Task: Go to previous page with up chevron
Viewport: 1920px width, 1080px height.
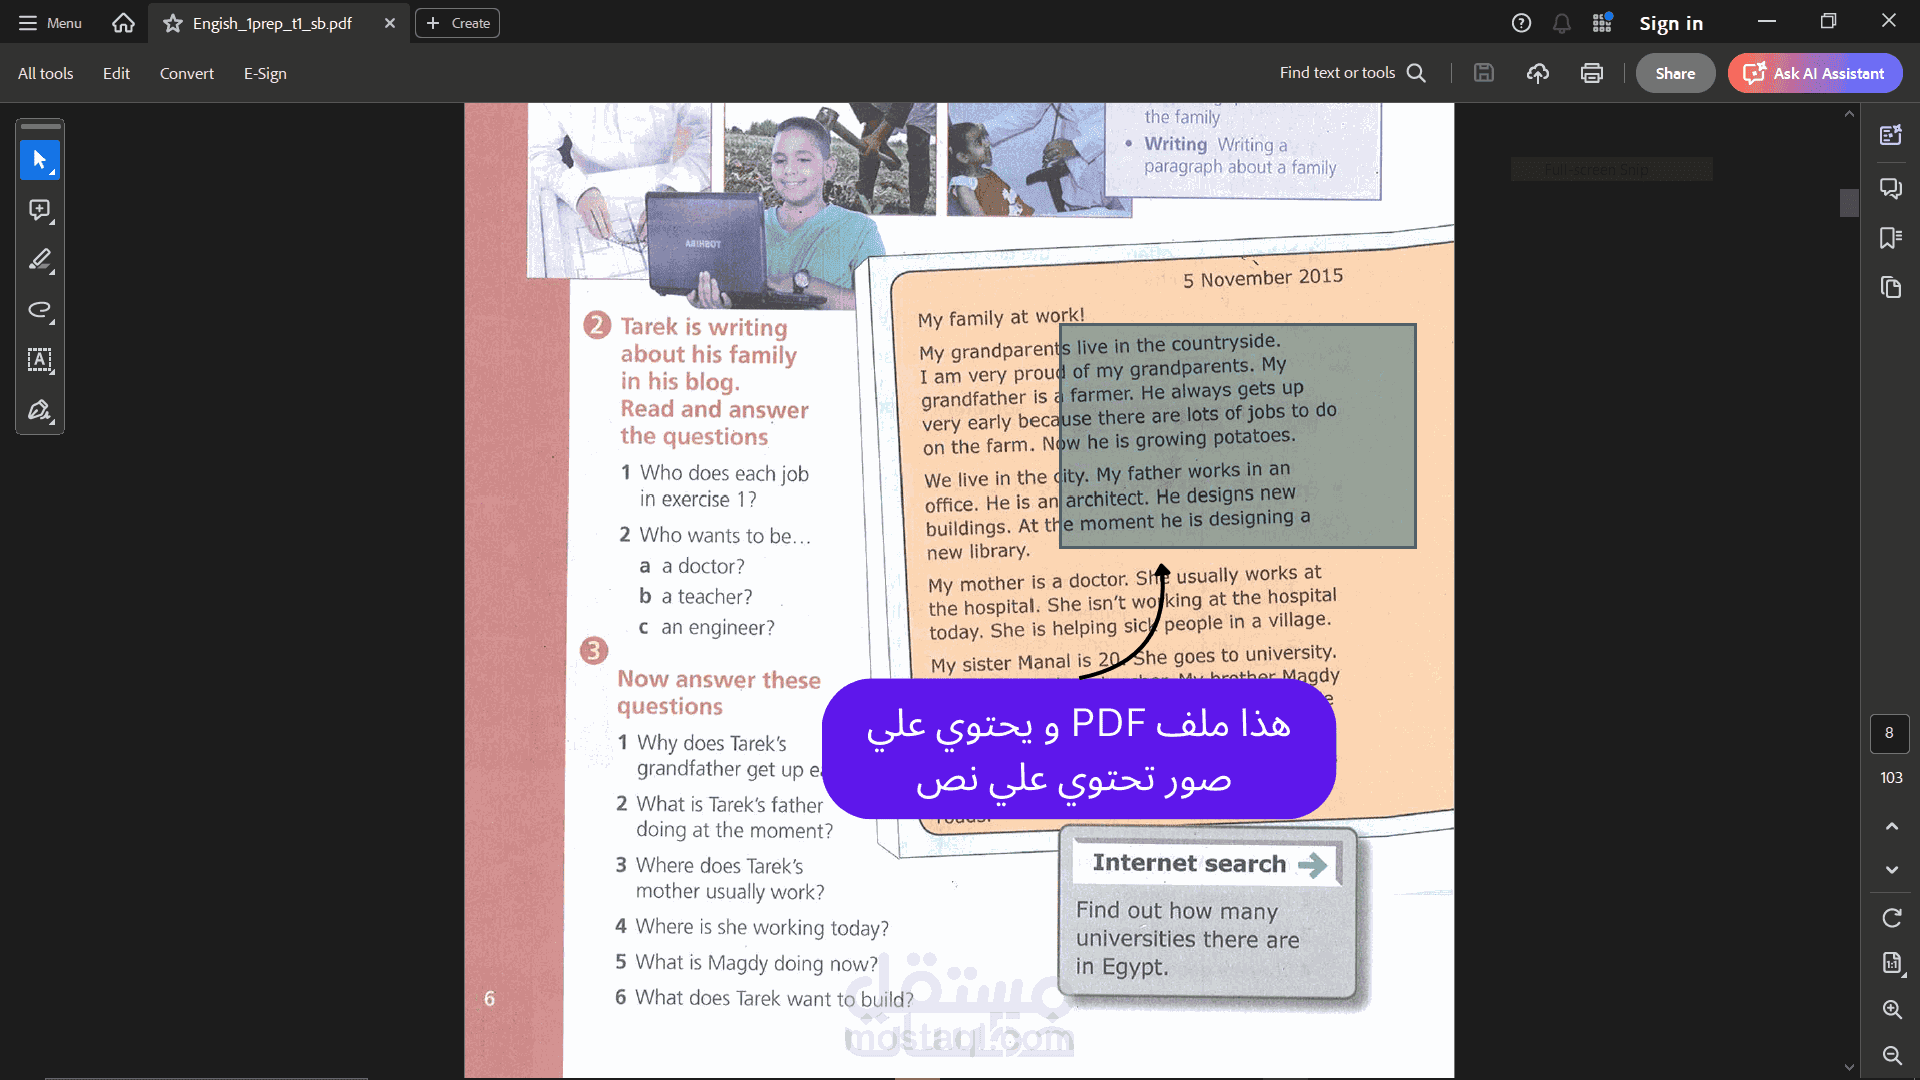Action: [1891, 826]
